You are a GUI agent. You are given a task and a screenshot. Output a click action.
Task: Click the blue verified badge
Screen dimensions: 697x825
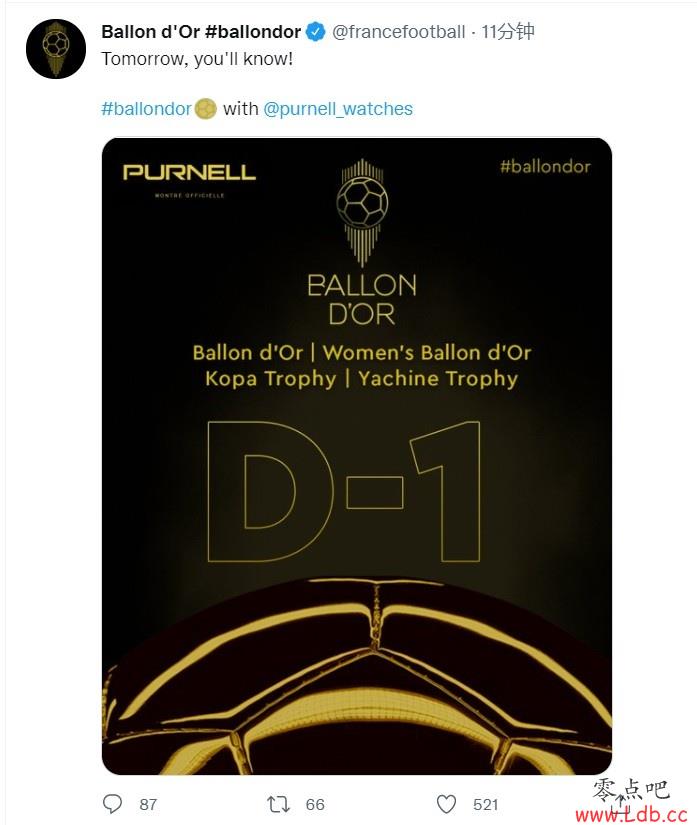(316, 32)
